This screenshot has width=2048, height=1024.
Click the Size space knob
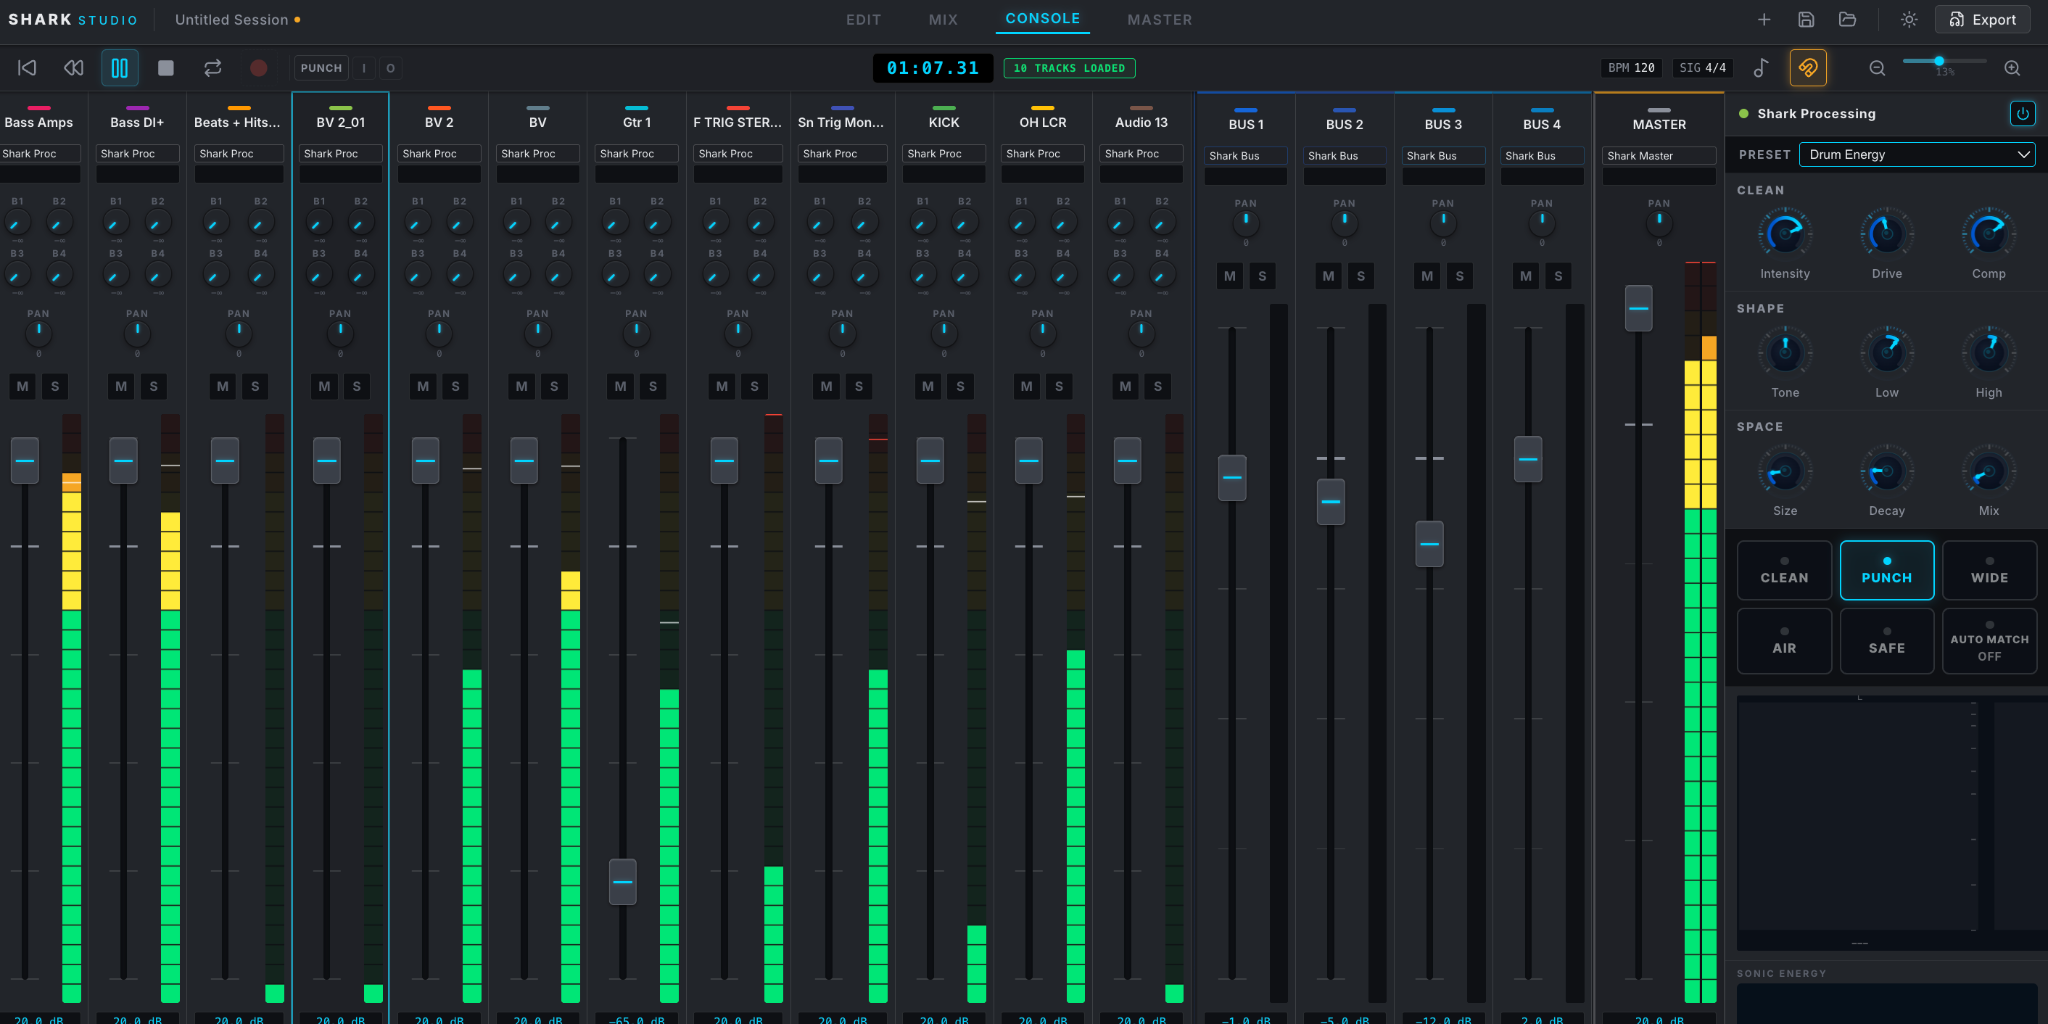pos(1785,471)
